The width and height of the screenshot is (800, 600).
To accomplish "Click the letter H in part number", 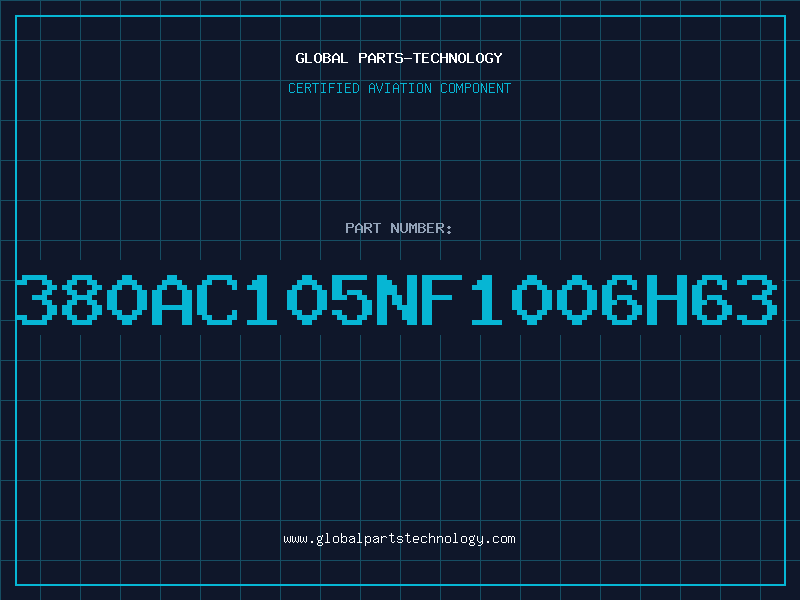I will (x=667, y=299).
